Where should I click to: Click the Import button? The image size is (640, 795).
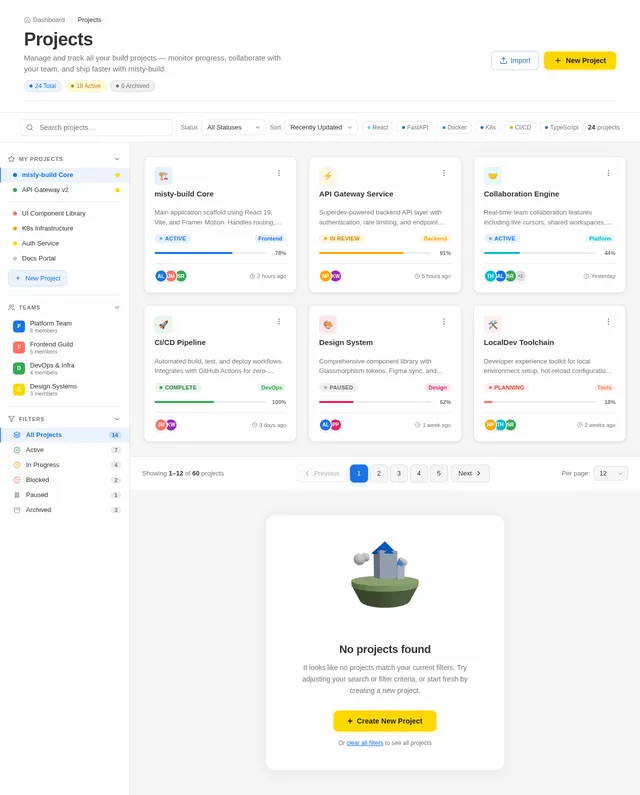pyautogui.click(x=515, y=60)
